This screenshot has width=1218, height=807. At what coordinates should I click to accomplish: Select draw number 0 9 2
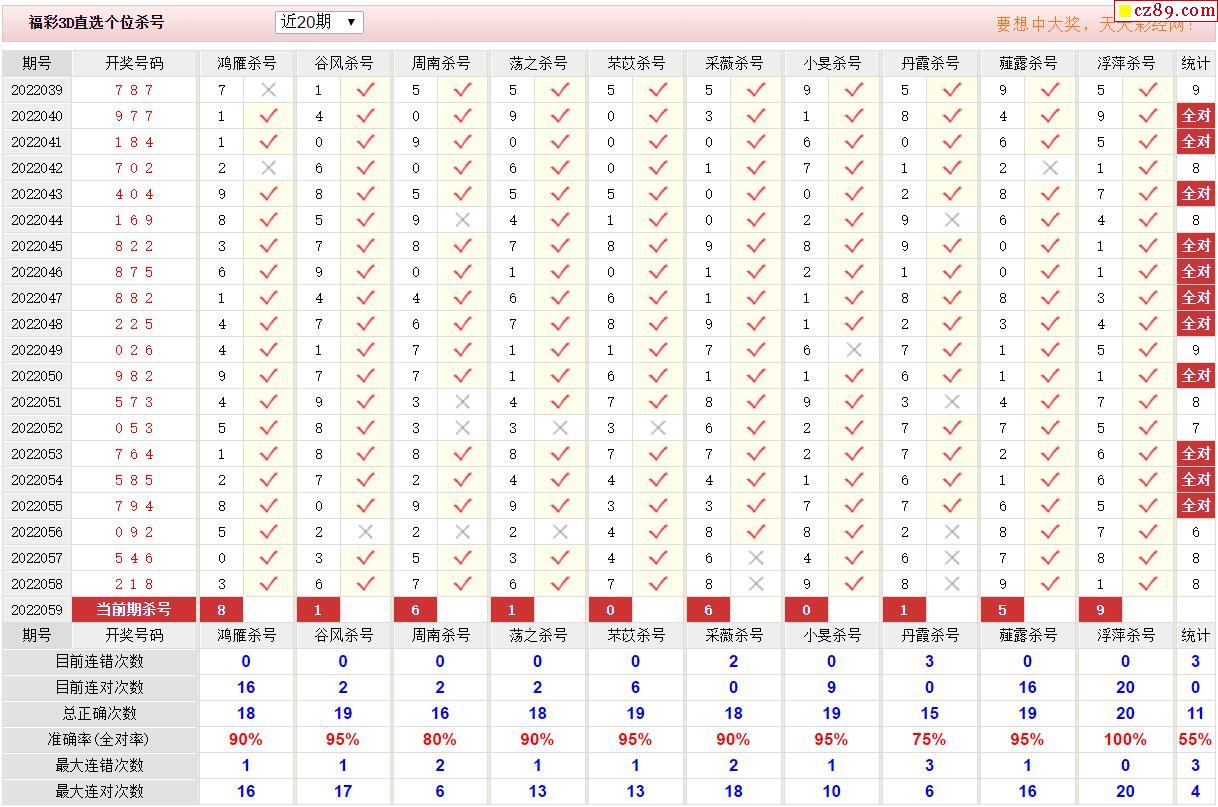134,532
